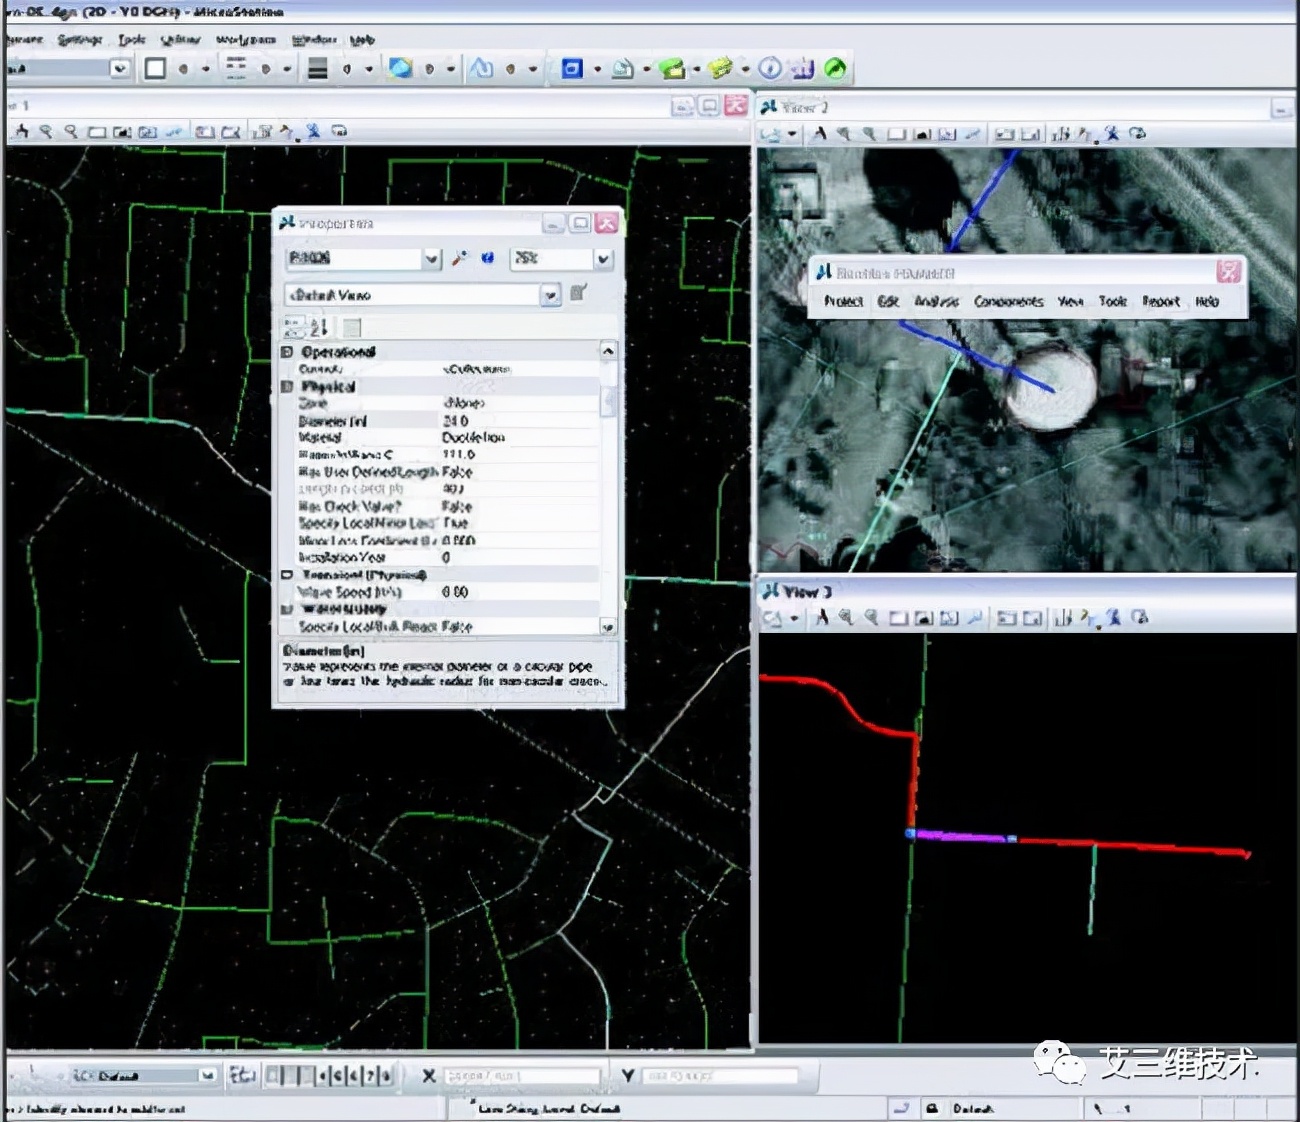Click the Fit View icon in View 3 toolbar
1300x1122 pixels.
[x=924, y=619]
